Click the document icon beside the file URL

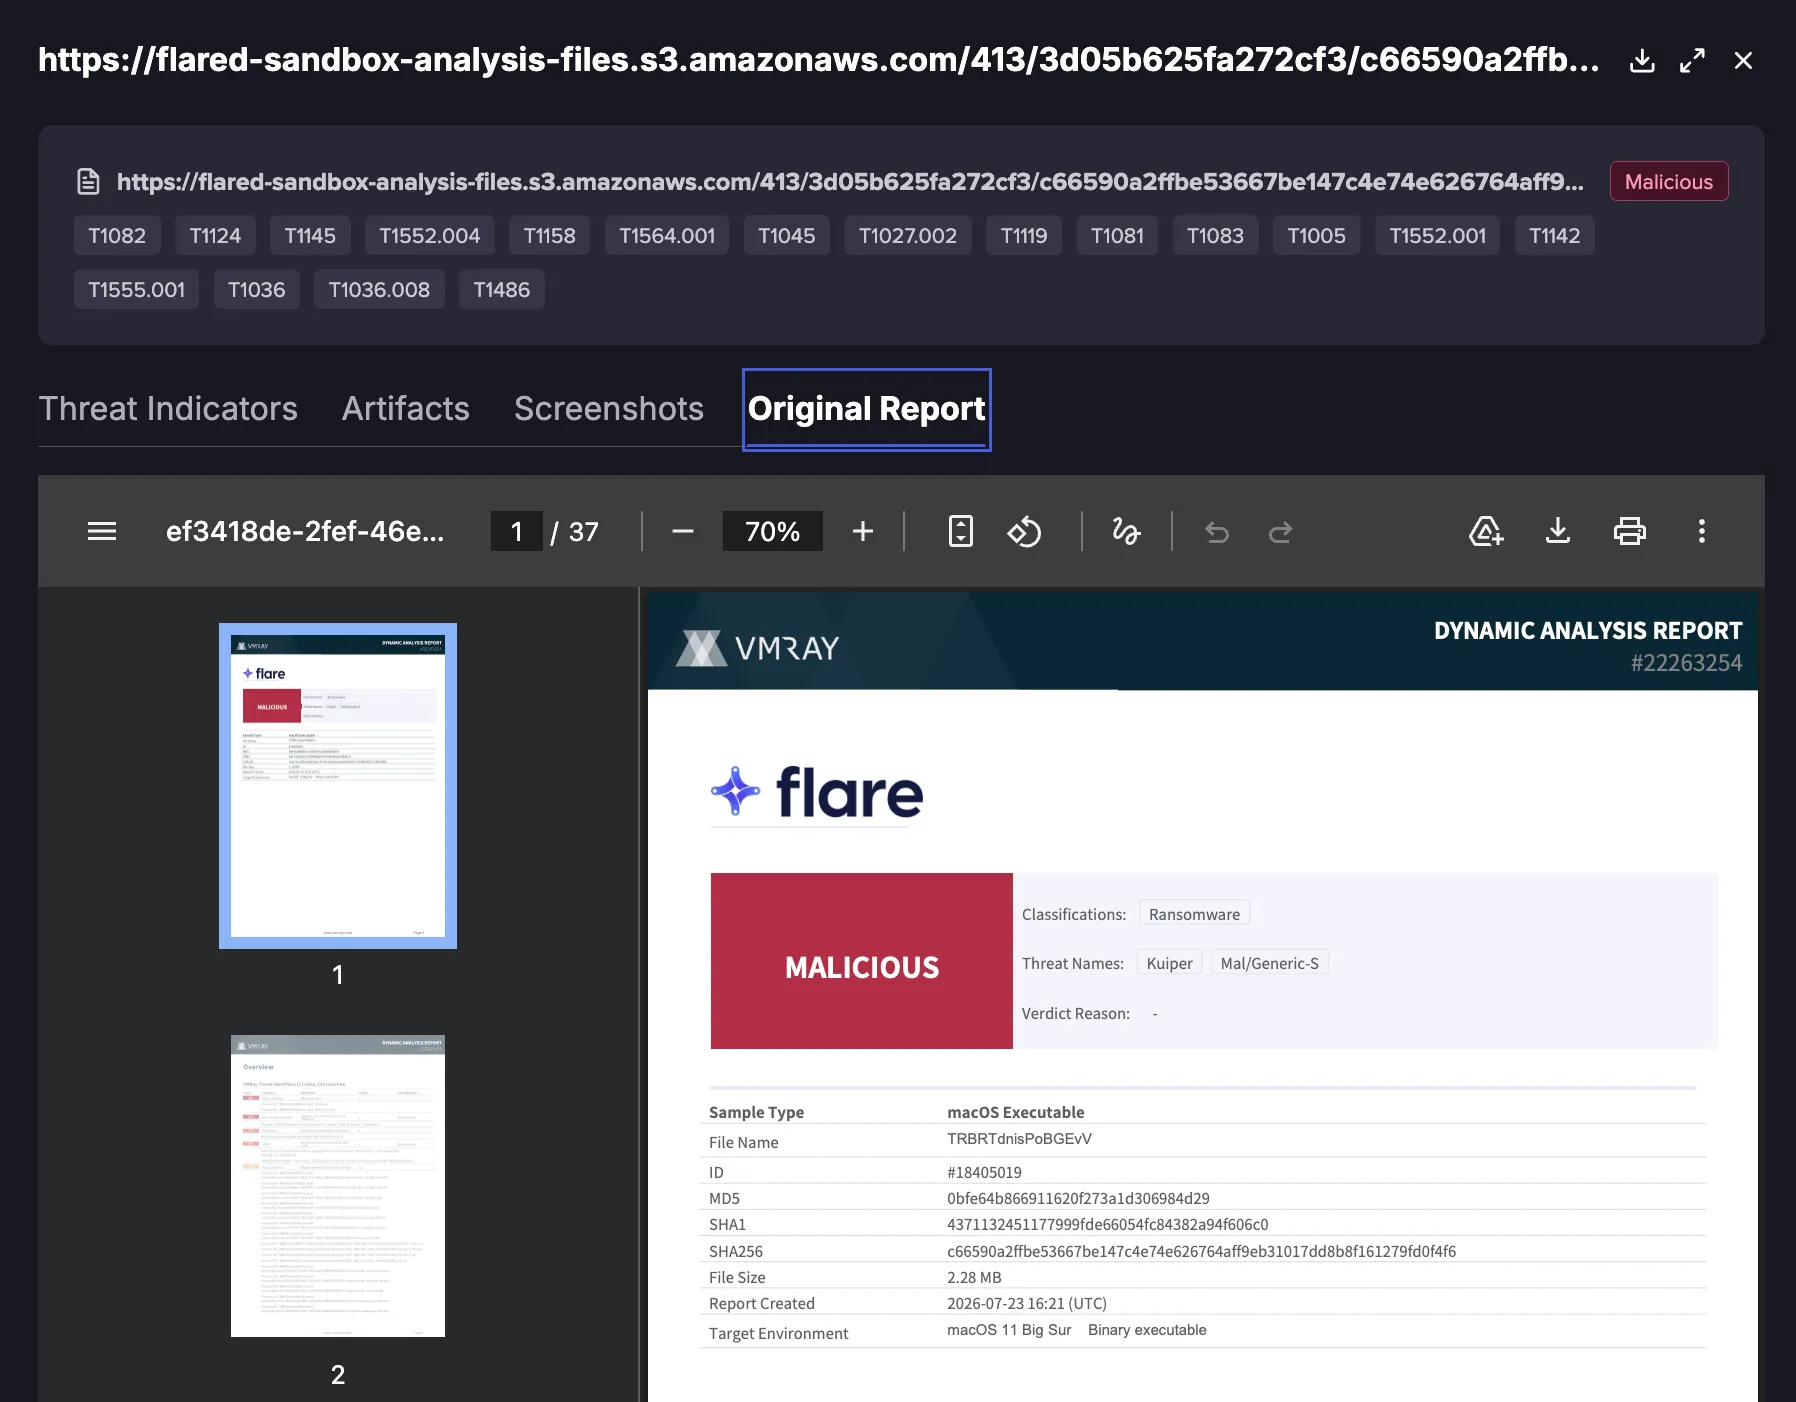[x=89, y=182]
